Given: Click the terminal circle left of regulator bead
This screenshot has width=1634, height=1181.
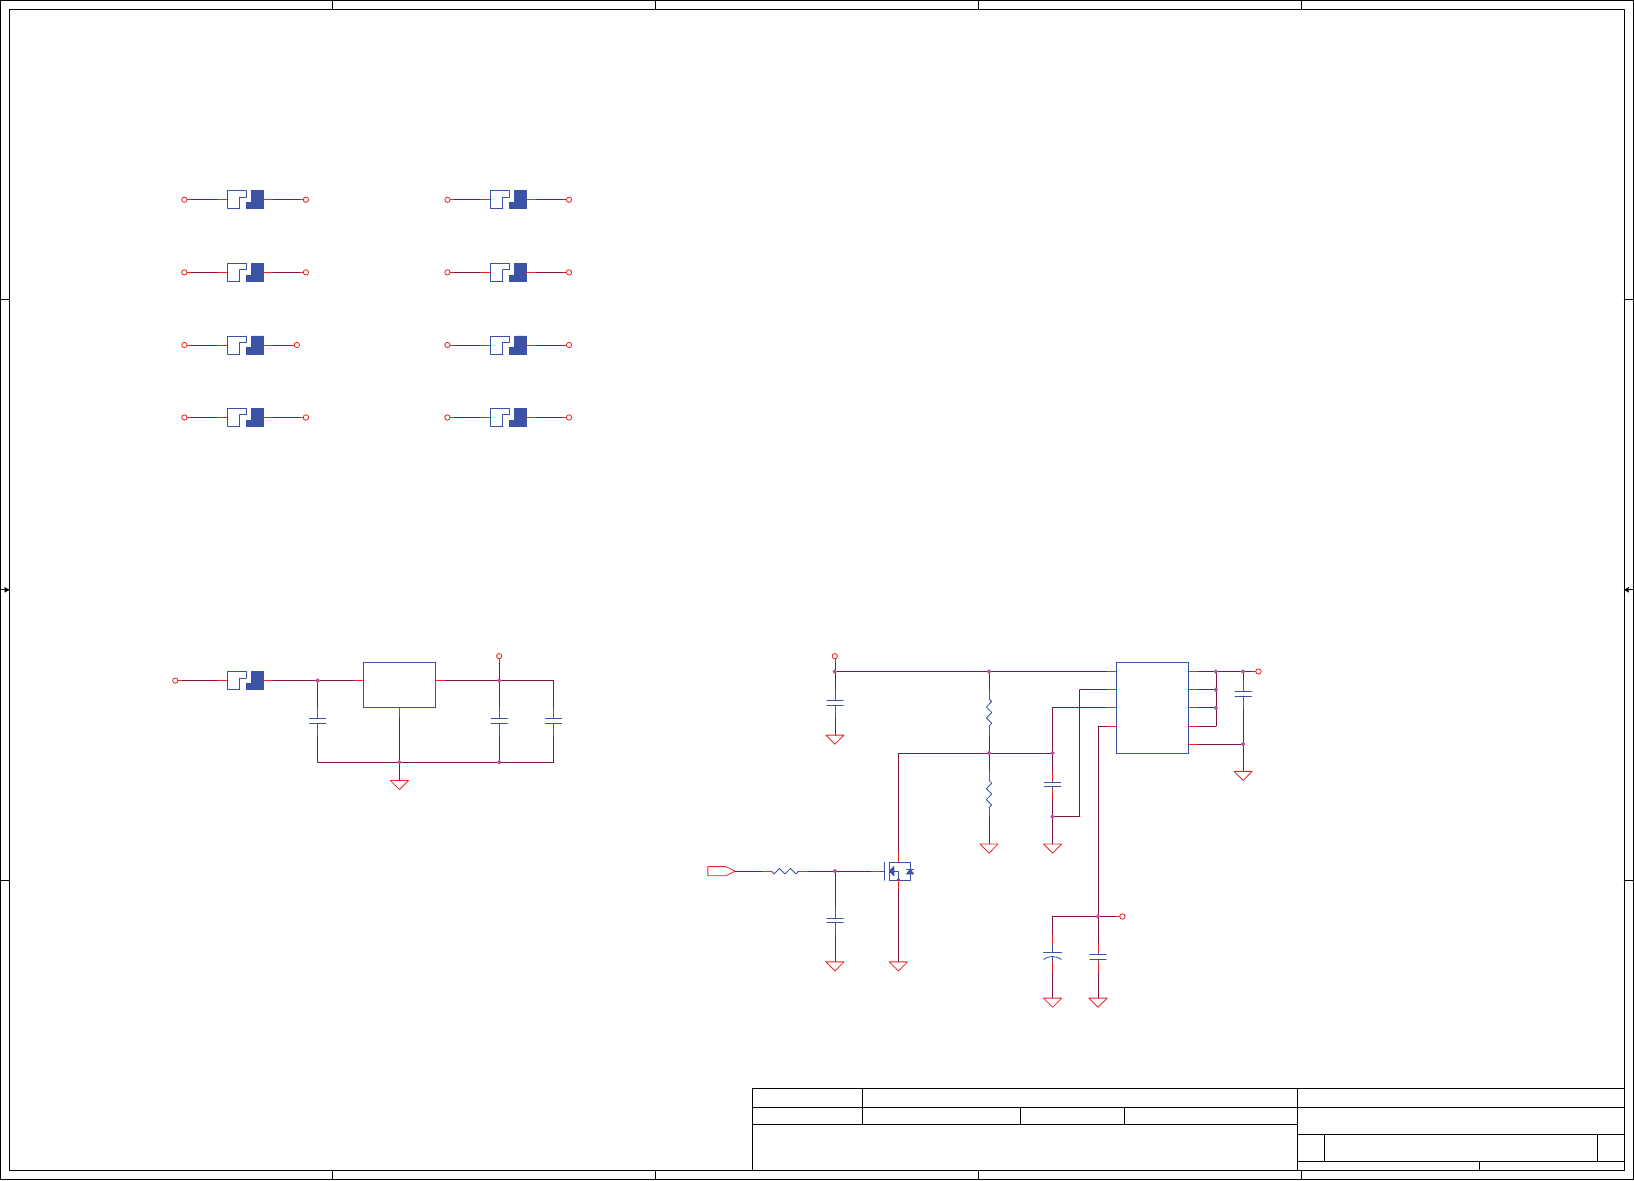Looking at the screenshot, I should tap(175, 681).
